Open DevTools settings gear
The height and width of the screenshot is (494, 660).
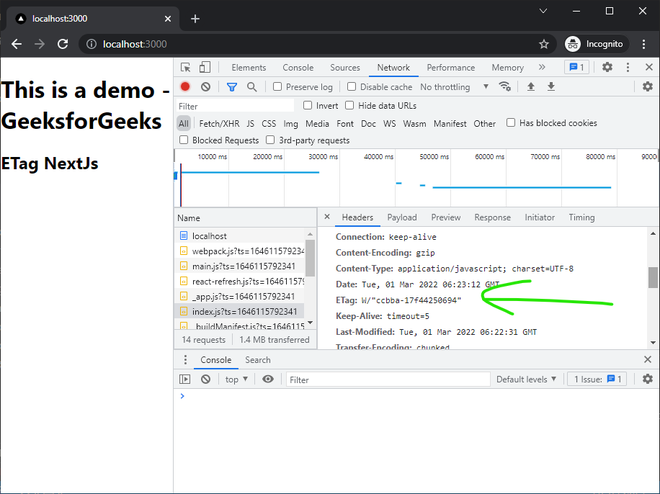click(607, 68)
